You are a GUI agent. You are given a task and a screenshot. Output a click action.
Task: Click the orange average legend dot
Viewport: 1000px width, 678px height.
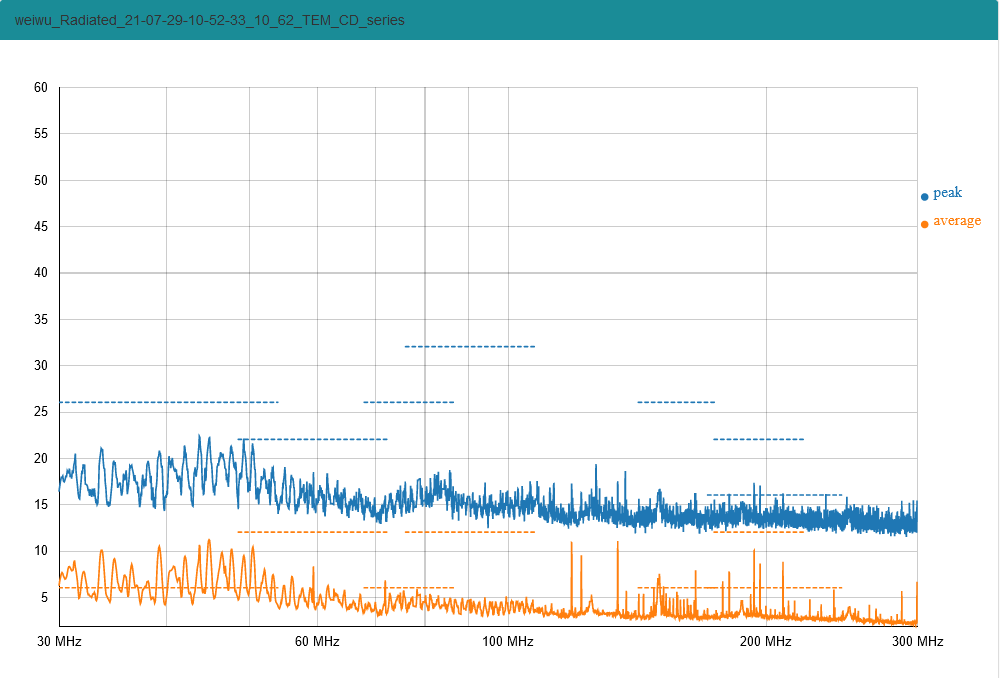coord(924,224)
